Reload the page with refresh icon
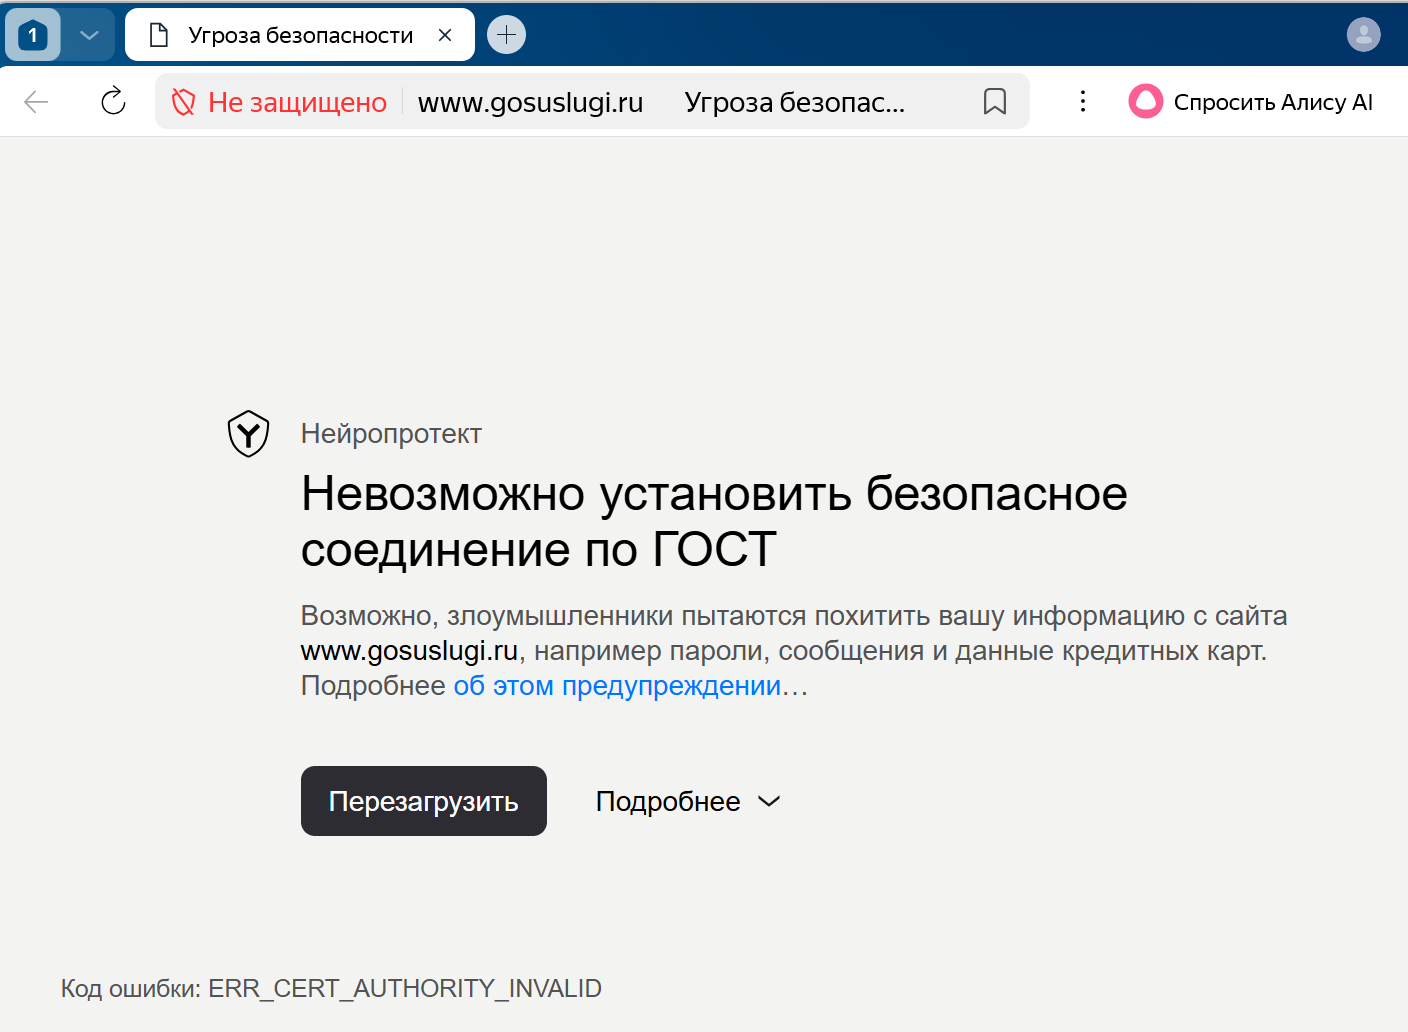This screenshot has height=1032, width=1408. 113,101
